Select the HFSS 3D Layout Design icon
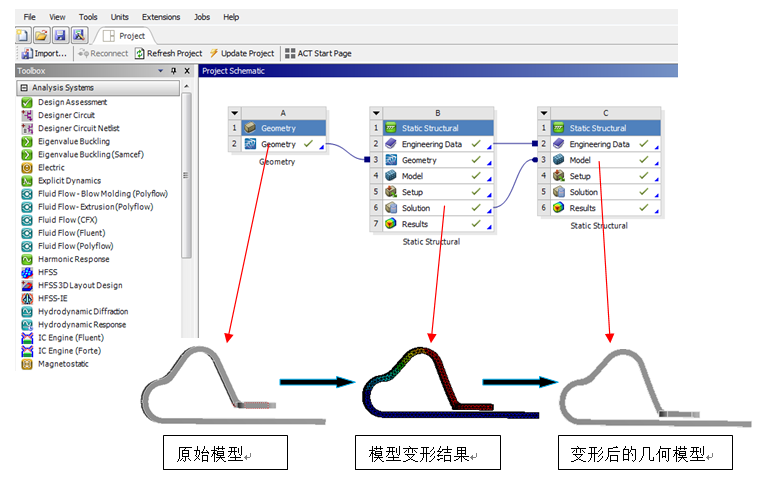The height and width of the screenshot is (491, 761). click(x=27, y=286)
